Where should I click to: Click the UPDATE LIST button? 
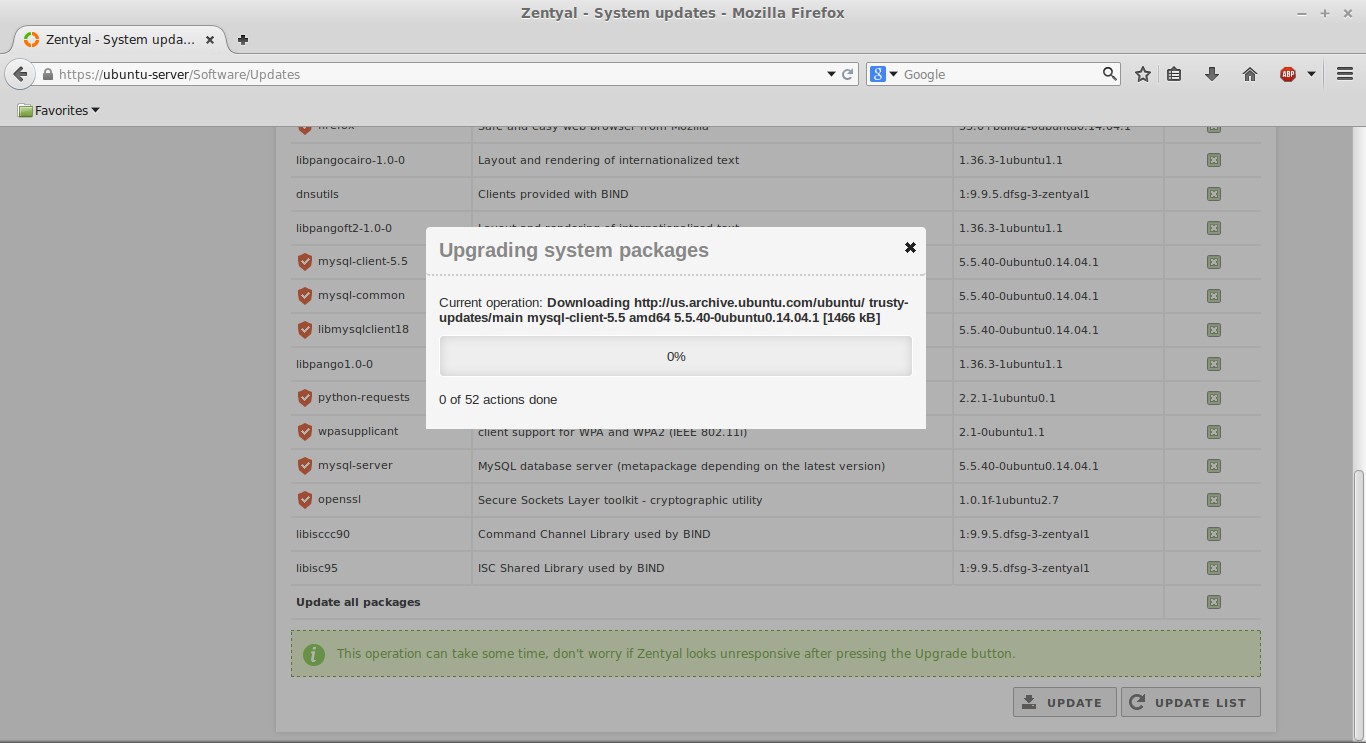coord(1191,702)
